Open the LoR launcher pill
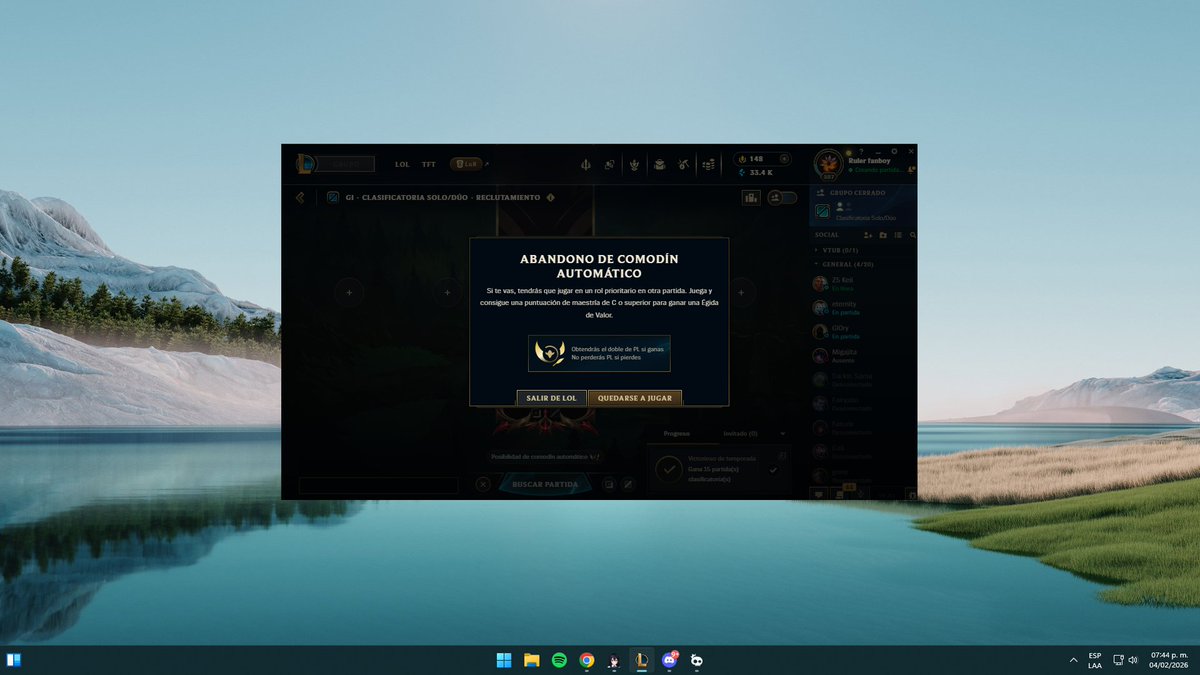Screen dimensions: 1200x675 click(x=466, y=164)
